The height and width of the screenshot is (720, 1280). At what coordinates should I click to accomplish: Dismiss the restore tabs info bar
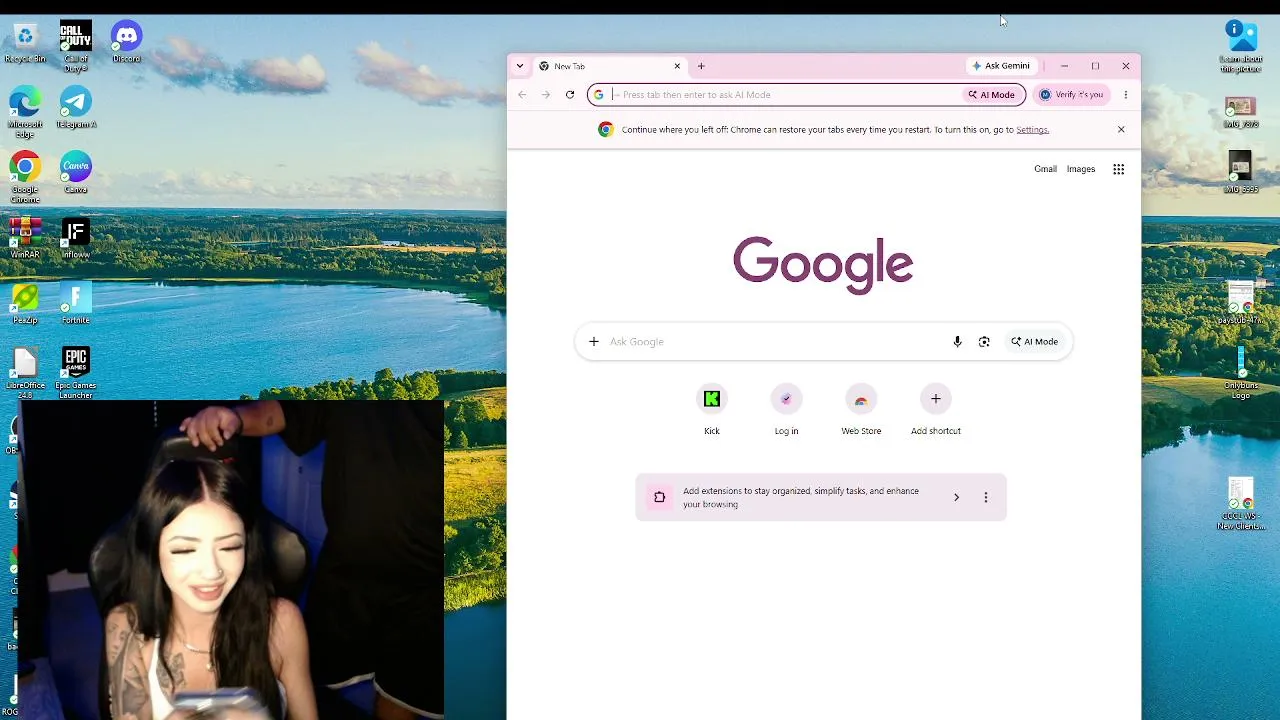coord(1121,130)
